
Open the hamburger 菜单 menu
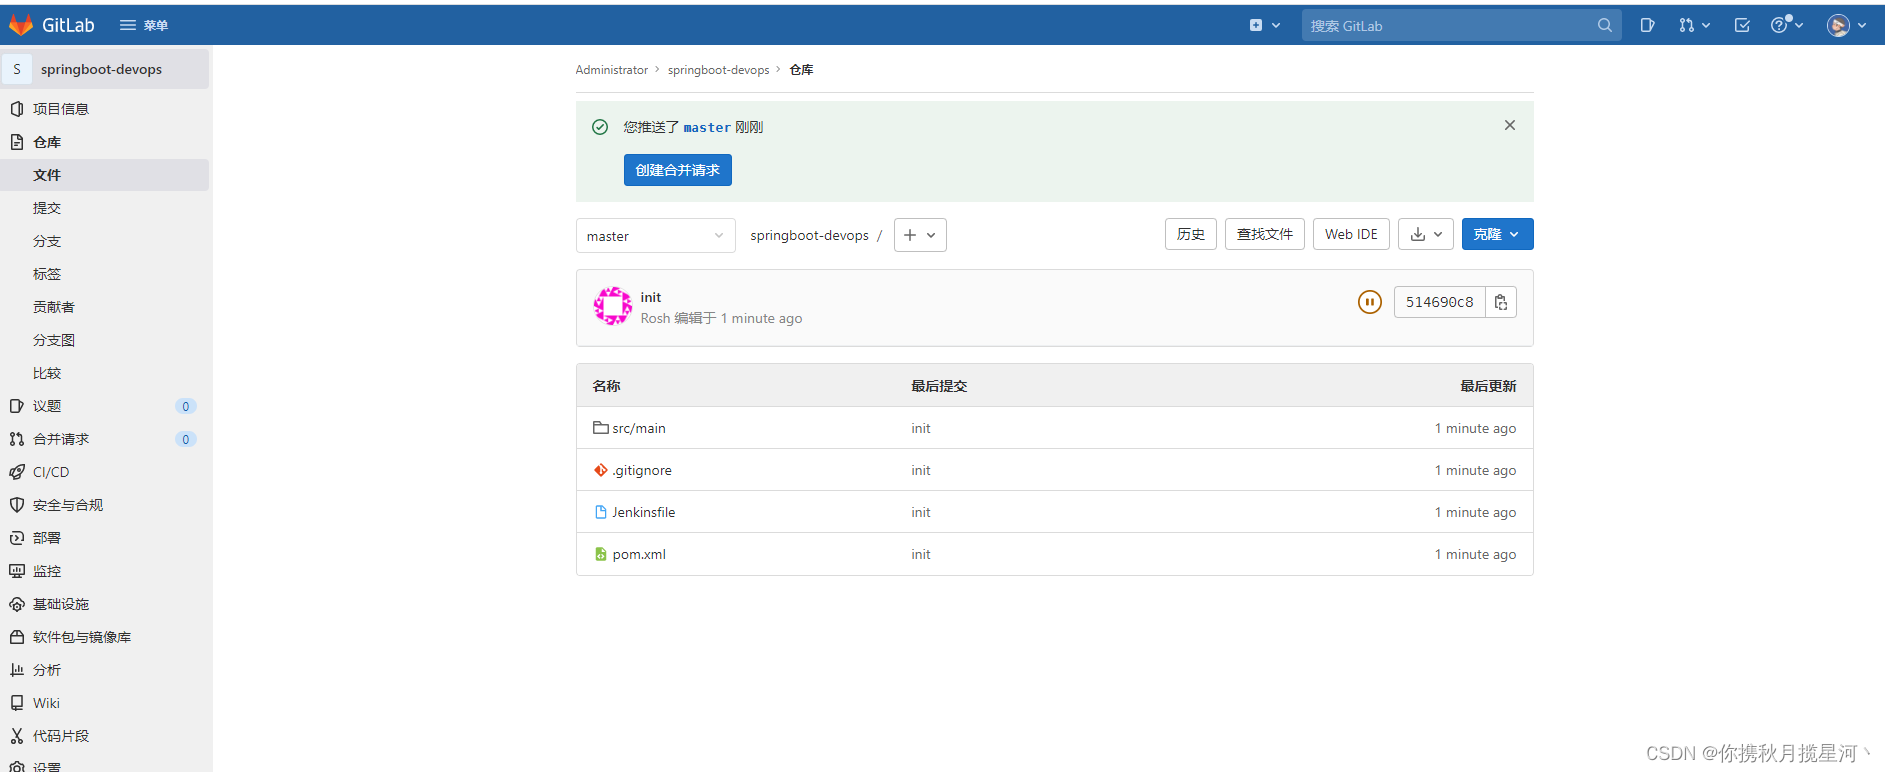[144, 25]
